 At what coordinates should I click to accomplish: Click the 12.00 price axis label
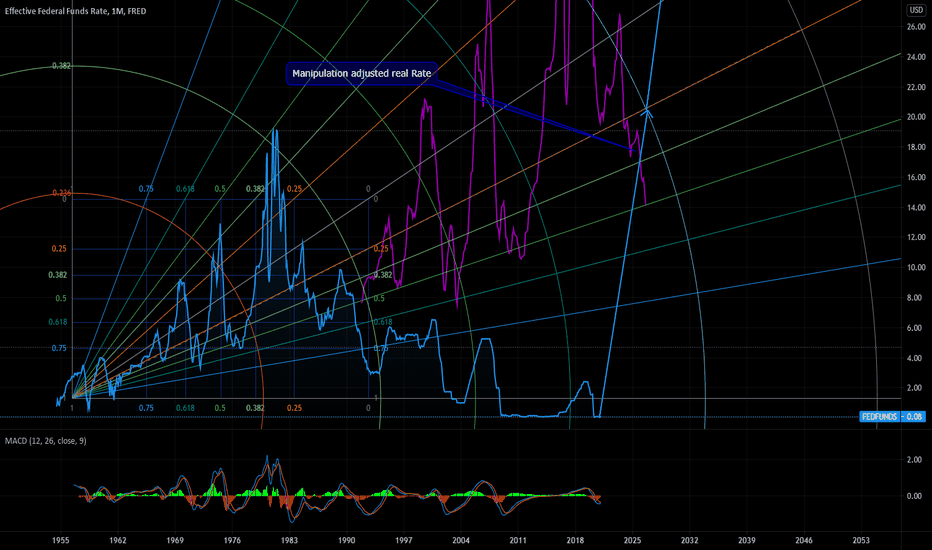click(916, 237)
